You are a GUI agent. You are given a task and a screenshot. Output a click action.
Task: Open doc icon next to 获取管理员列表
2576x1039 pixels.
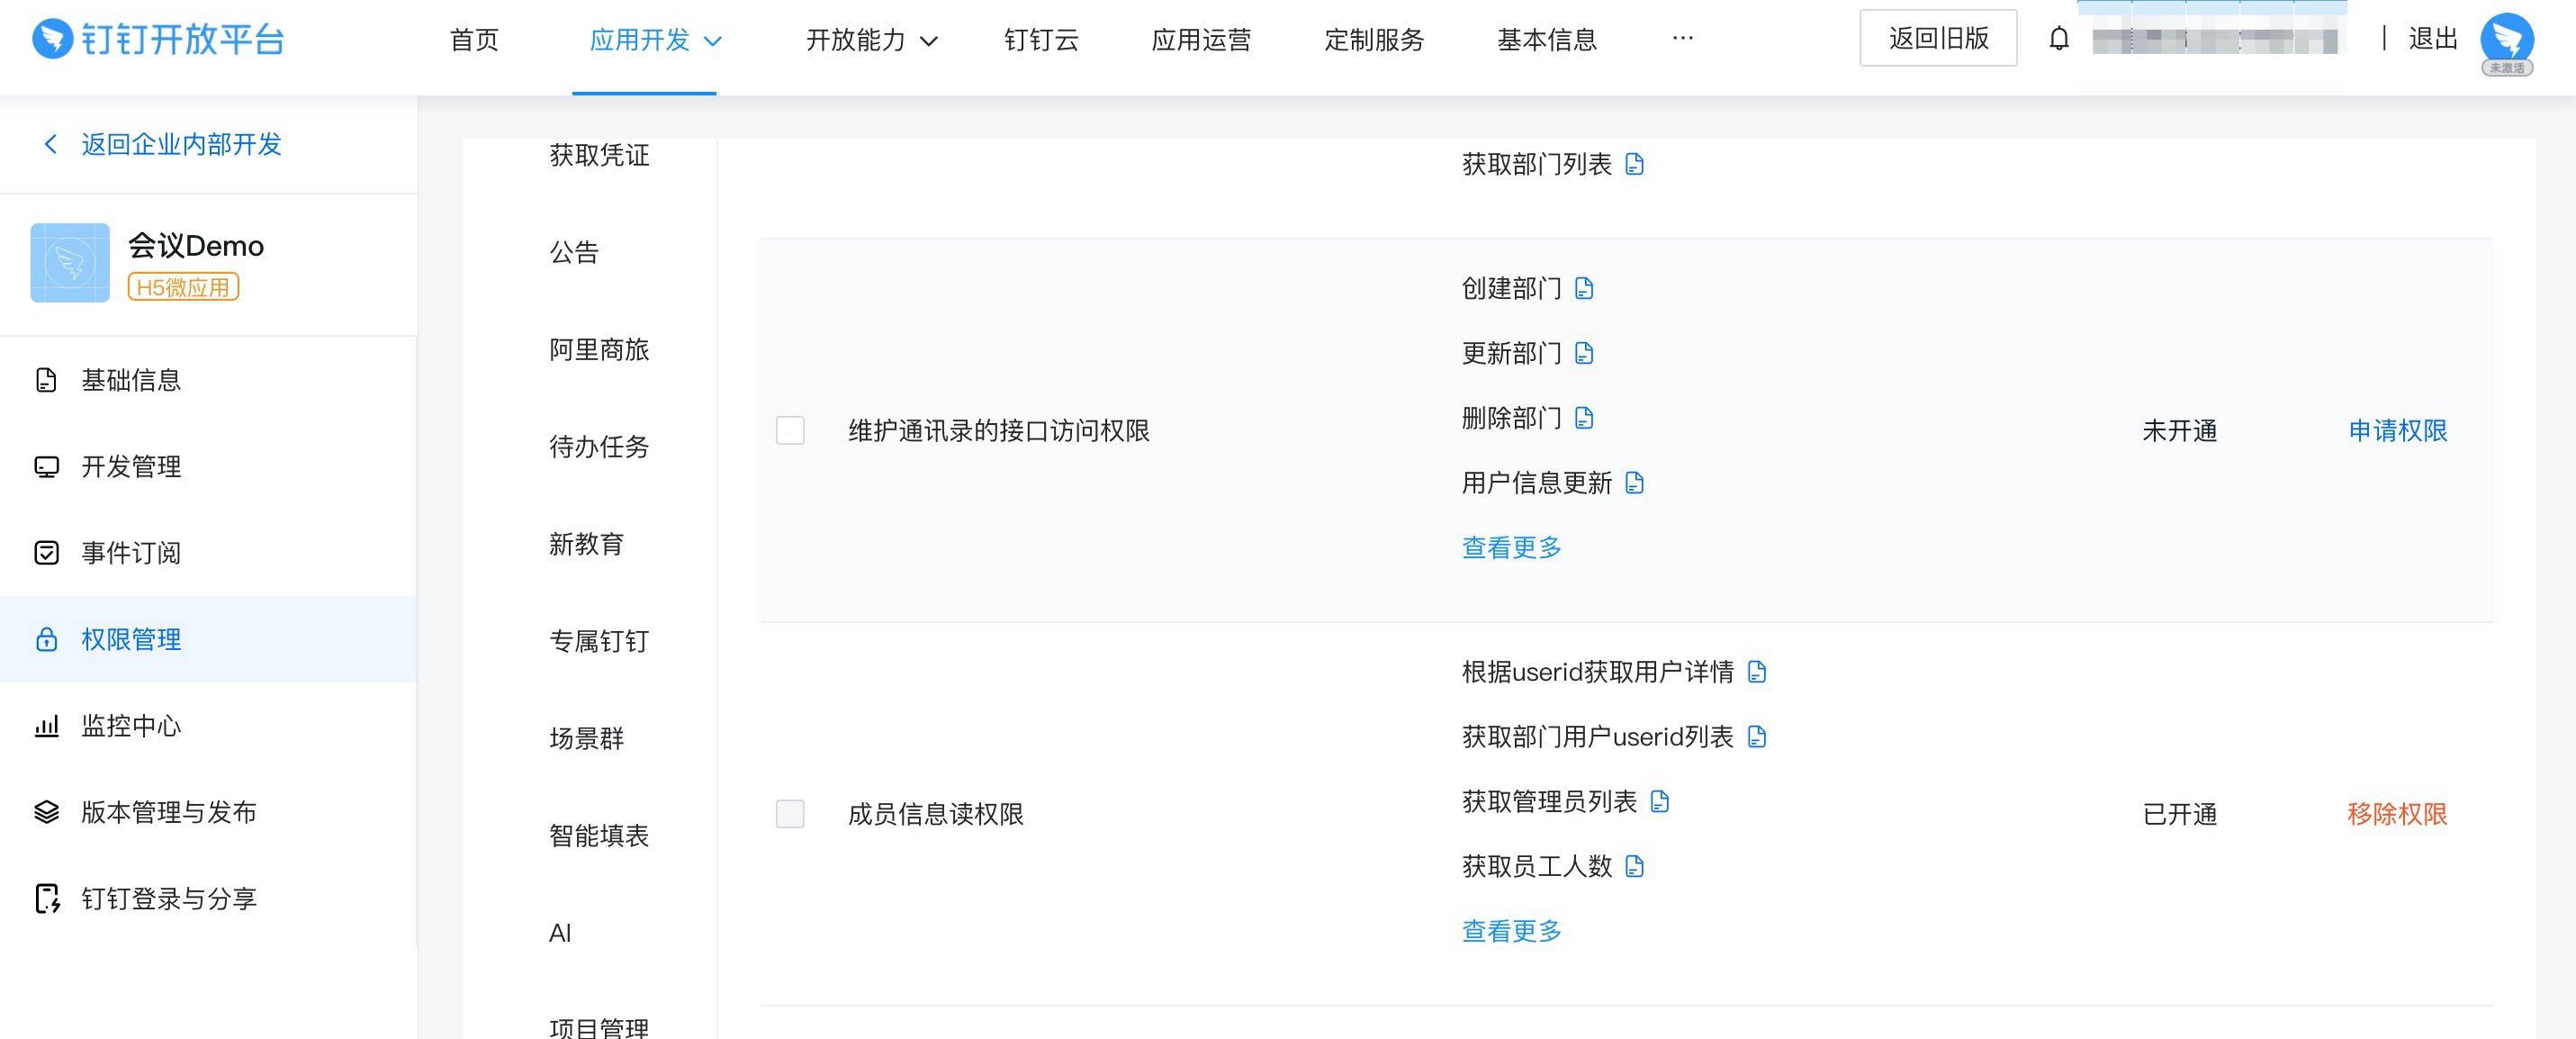[1659, 801]
